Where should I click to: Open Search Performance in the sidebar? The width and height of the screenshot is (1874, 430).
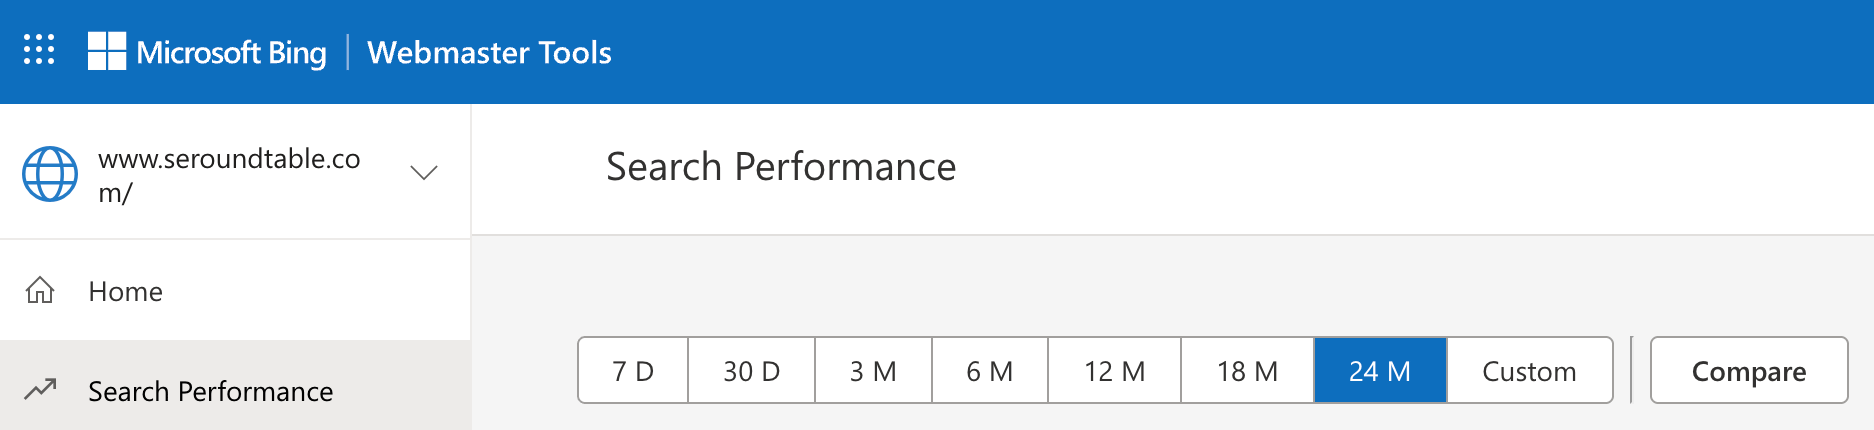click(210, 391)
